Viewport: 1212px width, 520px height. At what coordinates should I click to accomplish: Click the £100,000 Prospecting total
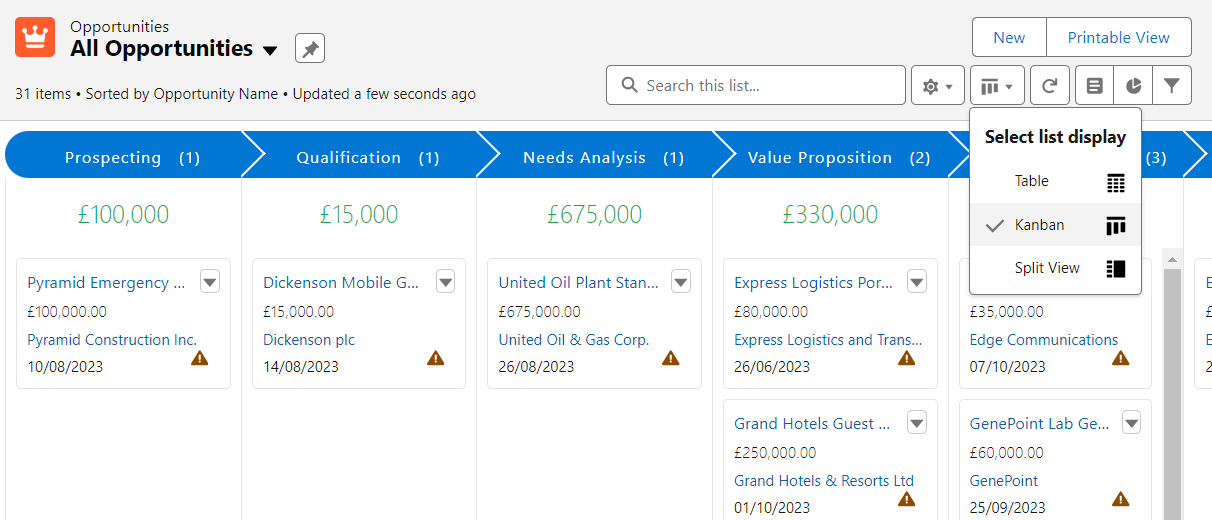point(123,214)
